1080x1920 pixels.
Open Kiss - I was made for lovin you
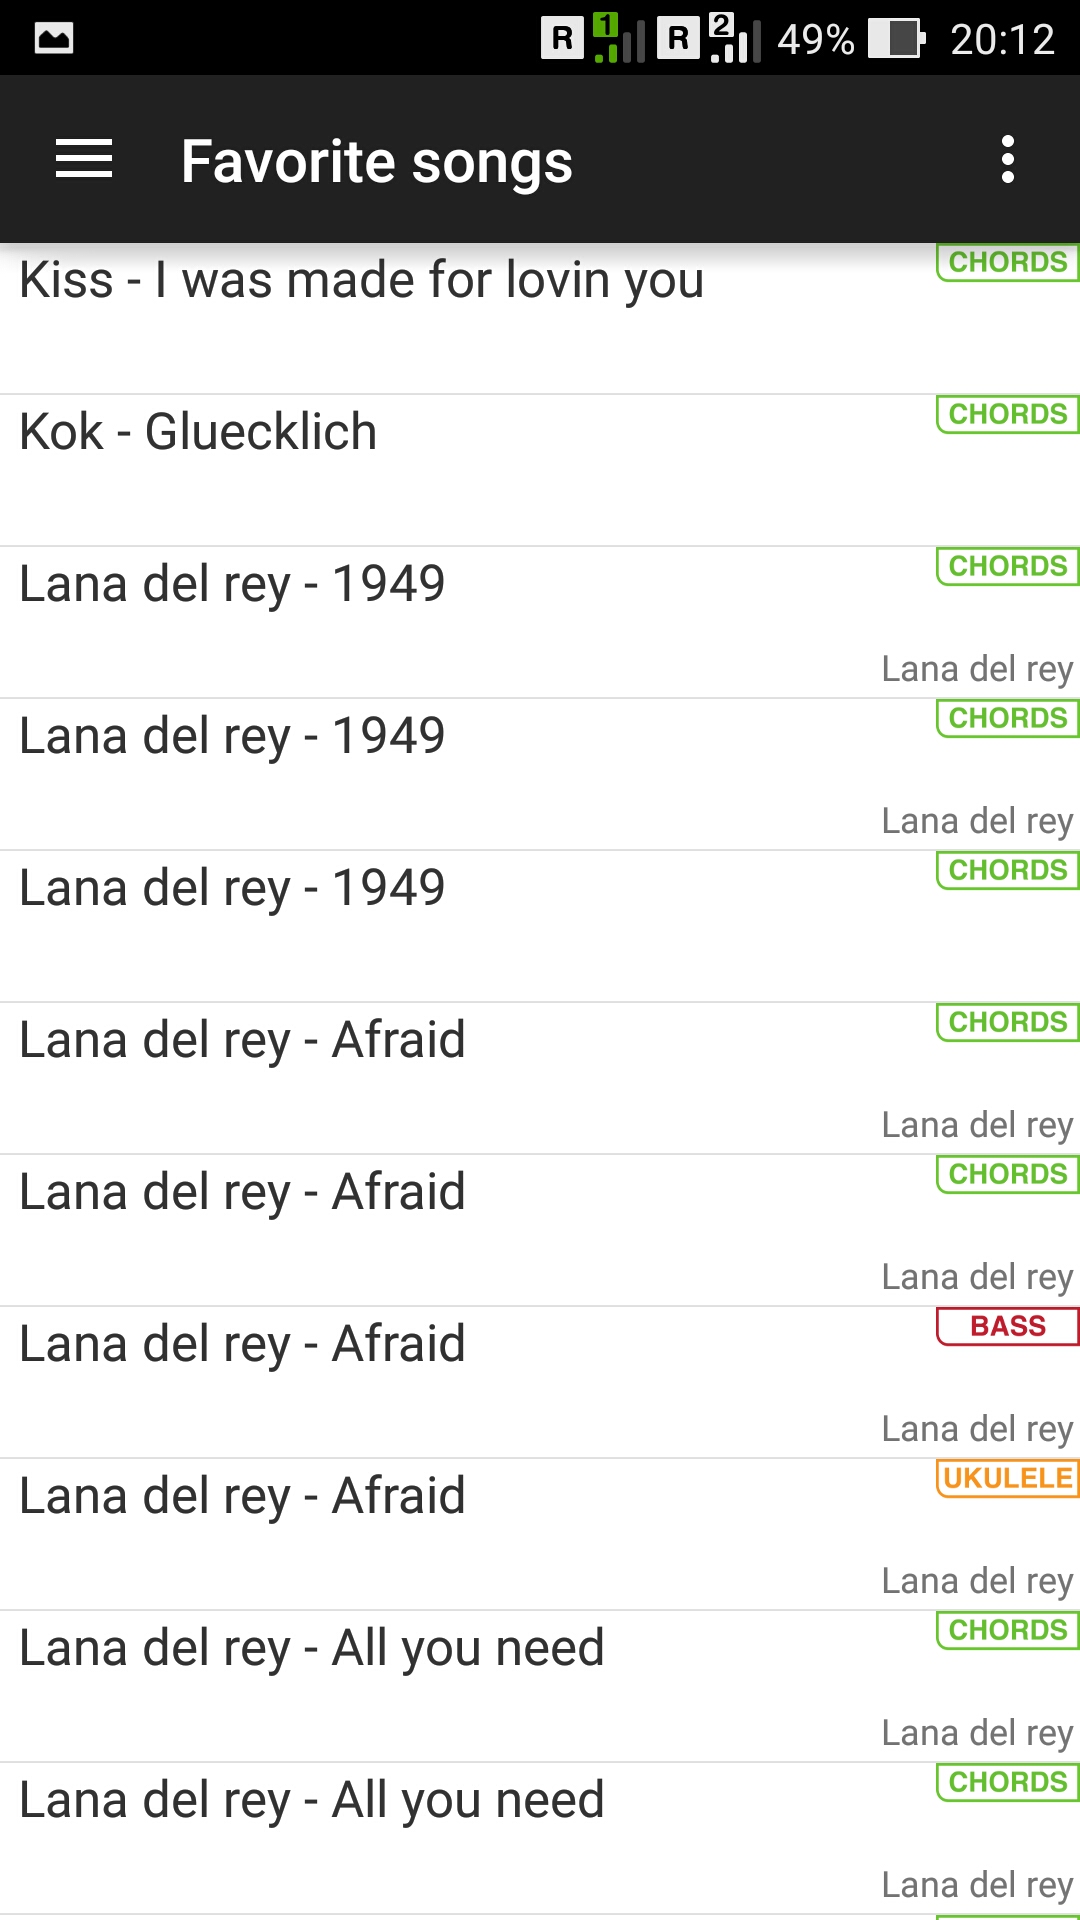[361, 280]
